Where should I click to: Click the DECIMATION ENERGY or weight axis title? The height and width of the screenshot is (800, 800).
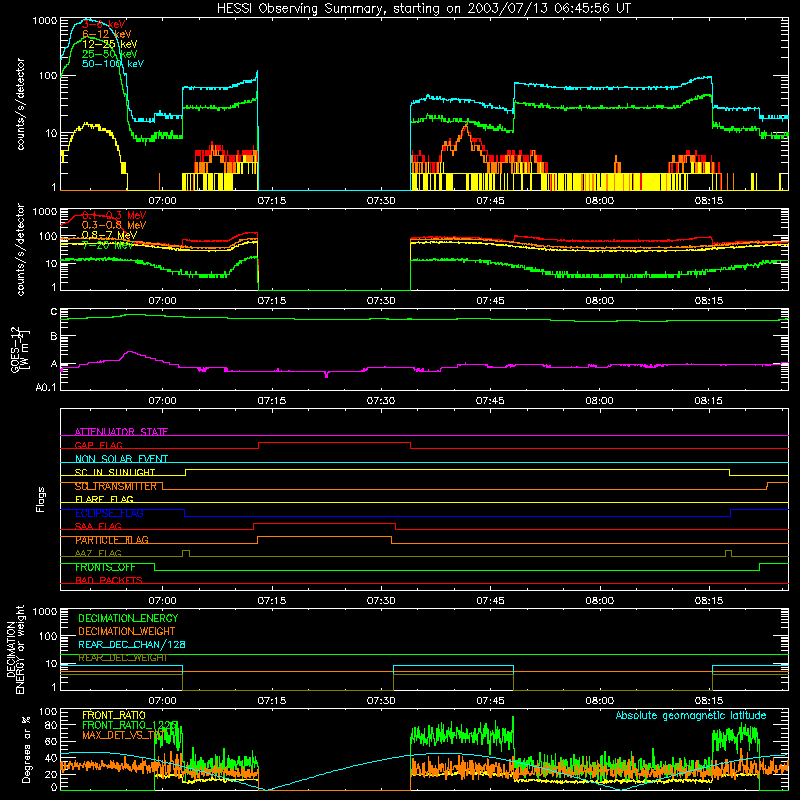pos(15,649)
